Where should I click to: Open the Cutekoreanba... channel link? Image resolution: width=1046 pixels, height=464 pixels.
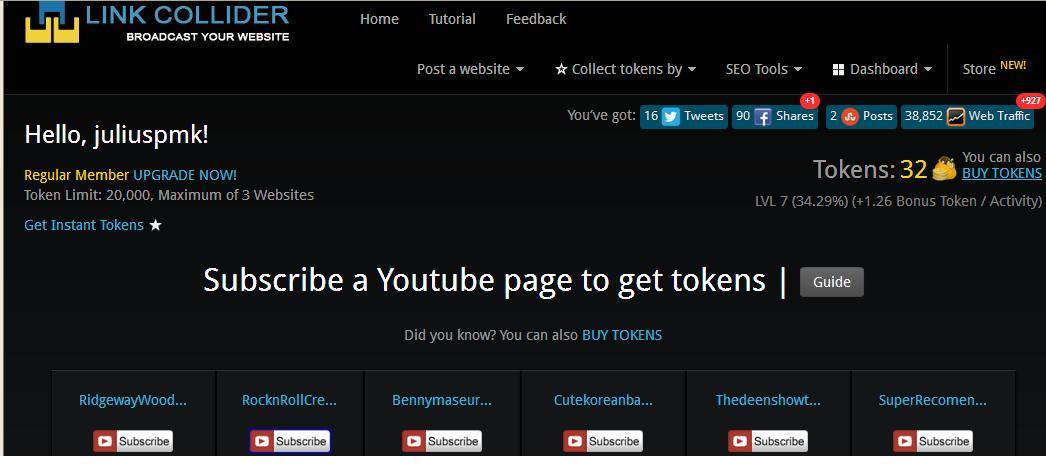(x=603, y=401)
